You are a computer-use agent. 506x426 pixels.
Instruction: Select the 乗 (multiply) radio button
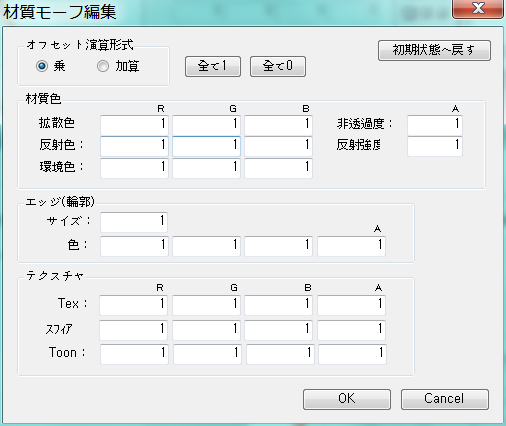[x=42, y=66]
